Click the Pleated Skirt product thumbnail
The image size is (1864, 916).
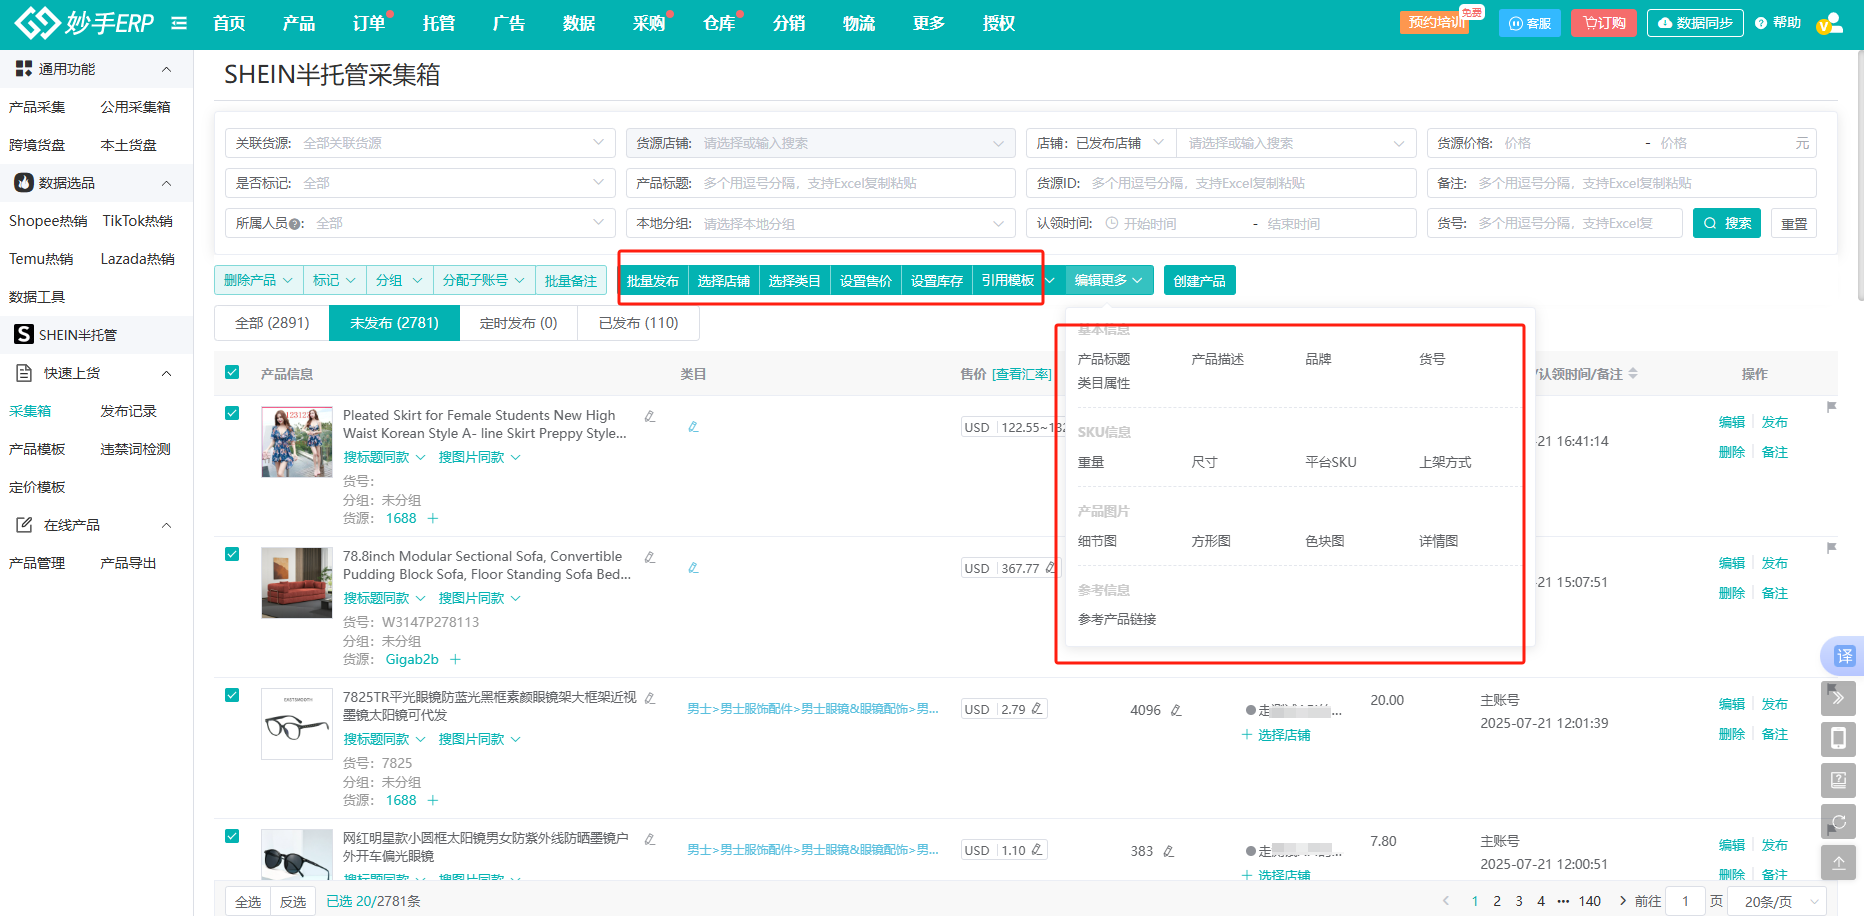tap(297, 442)
